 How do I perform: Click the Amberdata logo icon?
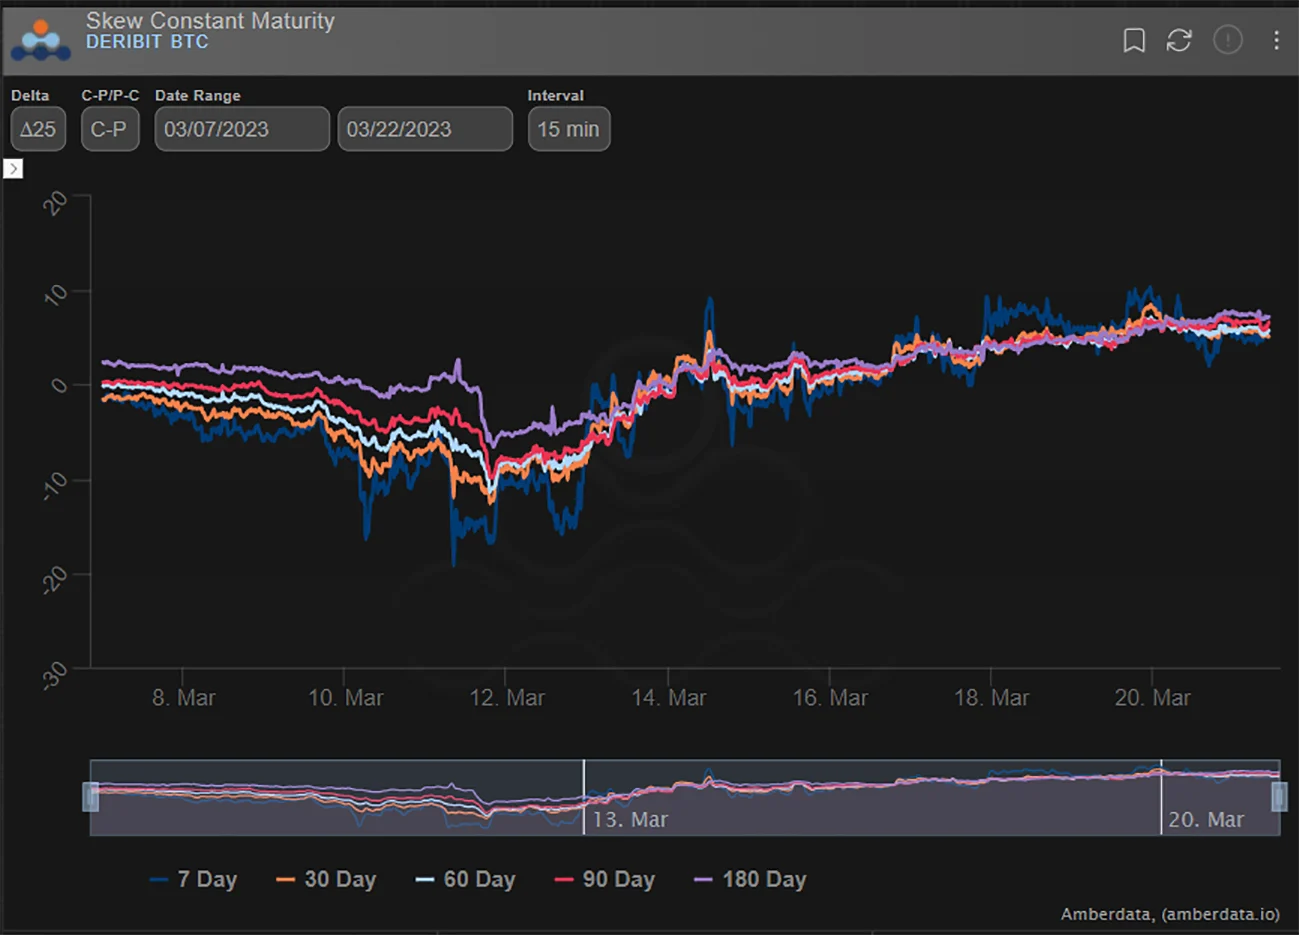click(41, 40)
